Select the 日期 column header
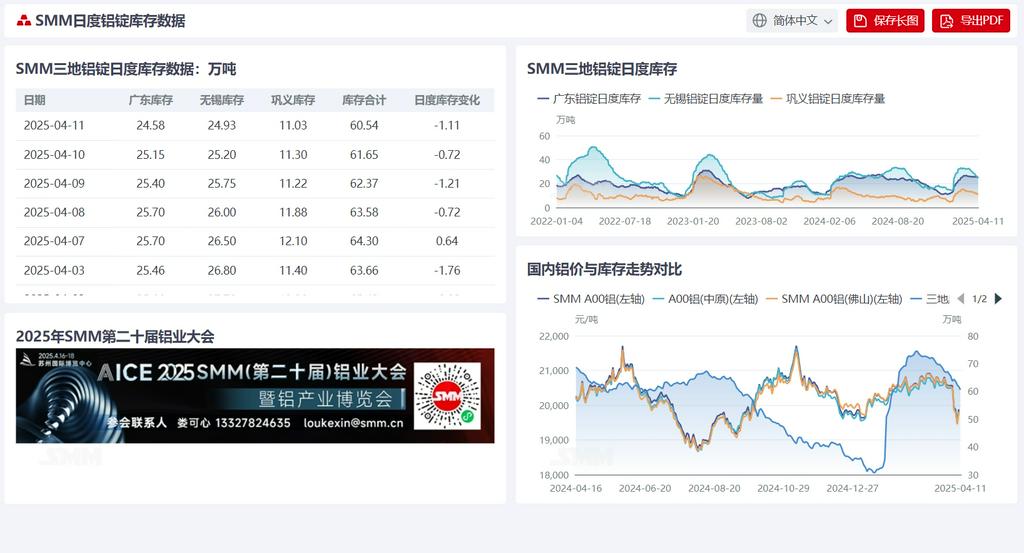 (x=35, y=100)
